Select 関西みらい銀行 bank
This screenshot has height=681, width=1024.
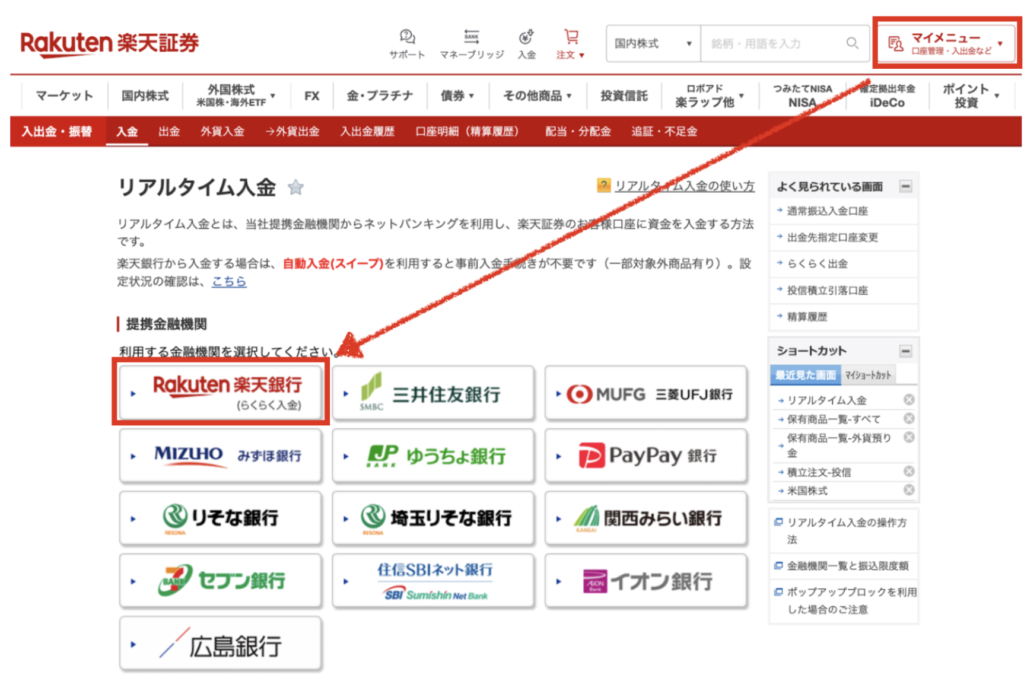tap(646, 518)
